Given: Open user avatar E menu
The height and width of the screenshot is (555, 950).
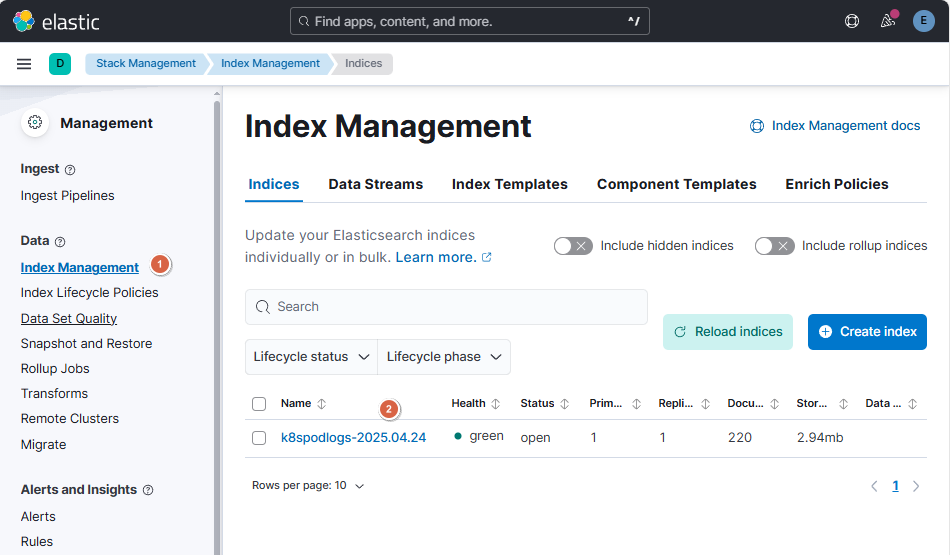Looking at the screenshot, I should tap(923, 21).
